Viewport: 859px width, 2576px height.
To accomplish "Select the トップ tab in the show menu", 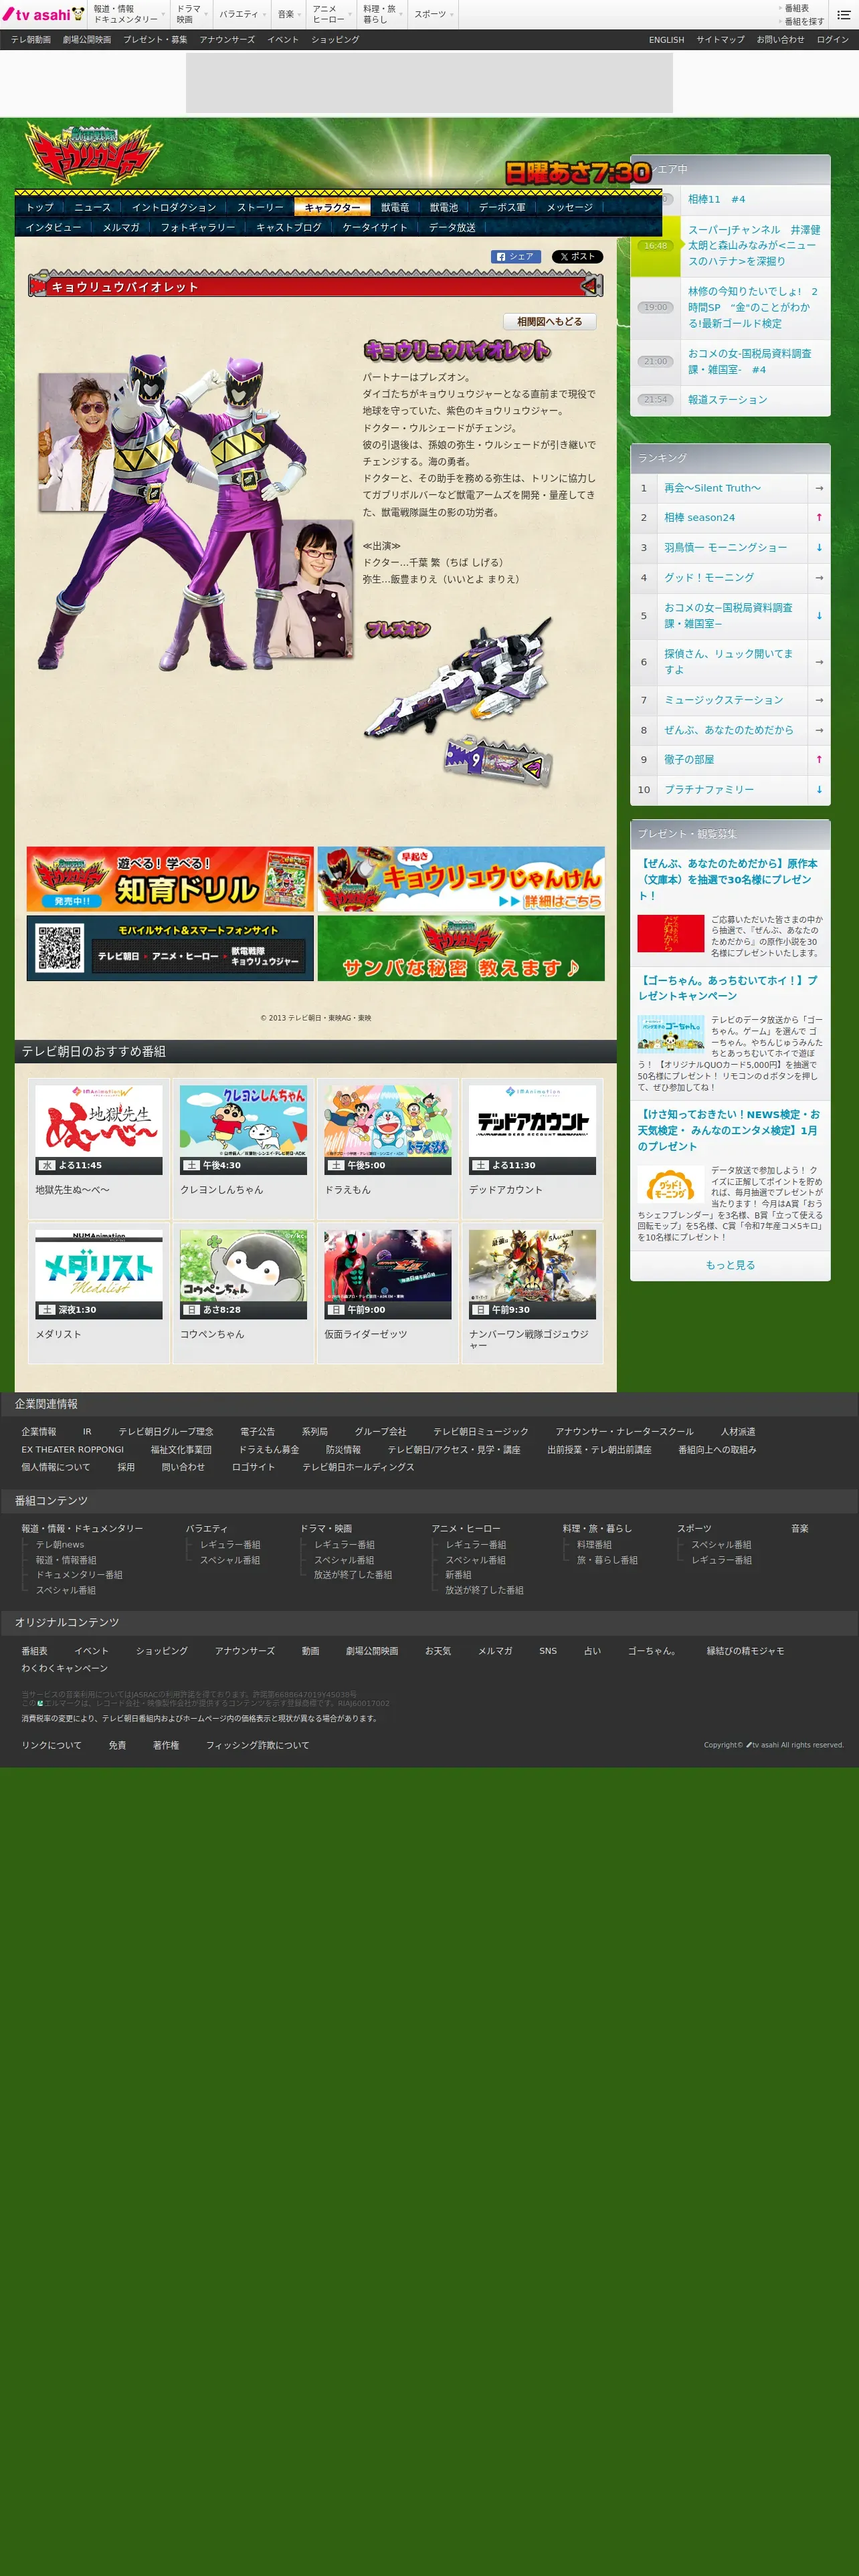I will [40, 207].
